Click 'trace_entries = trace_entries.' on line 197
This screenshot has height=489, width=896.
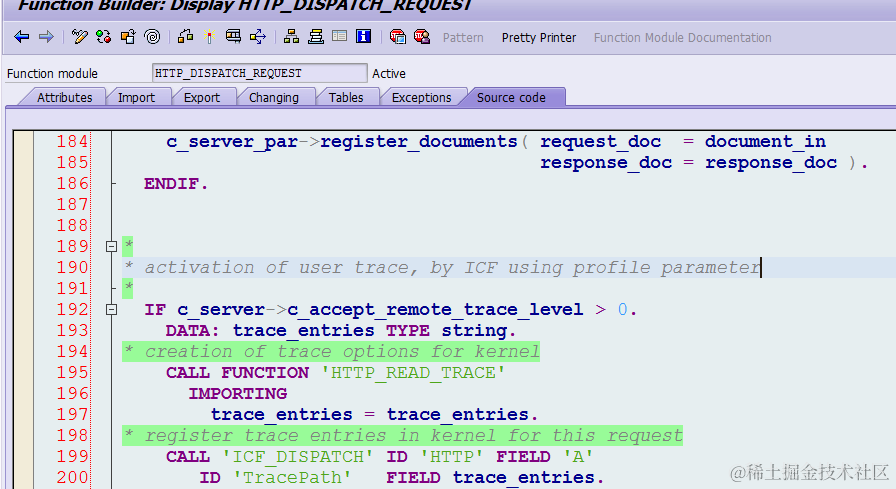tap(374, 415)
